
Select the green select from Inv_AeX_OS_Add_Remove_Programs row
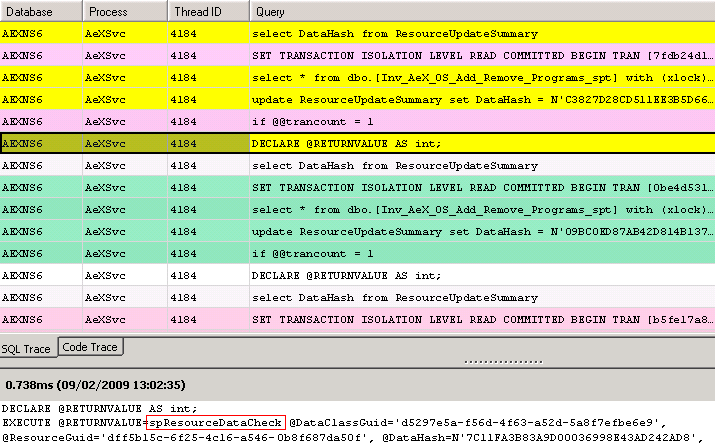480,209
